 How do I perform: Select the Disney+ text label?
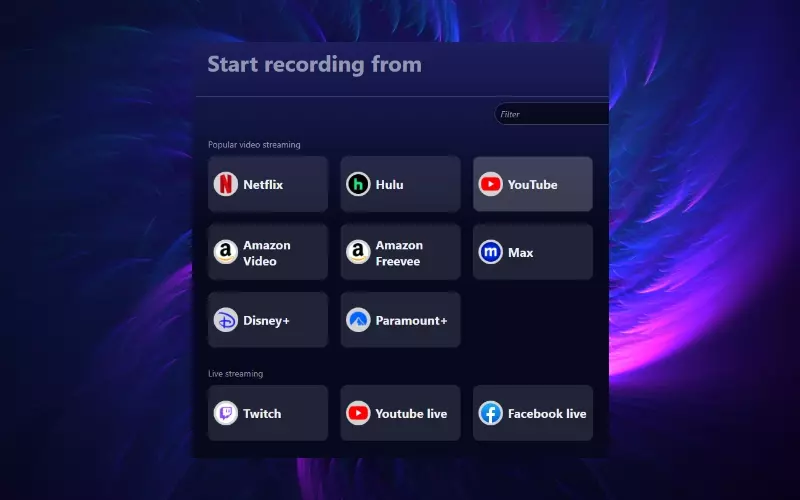click(x=266, y=320)
